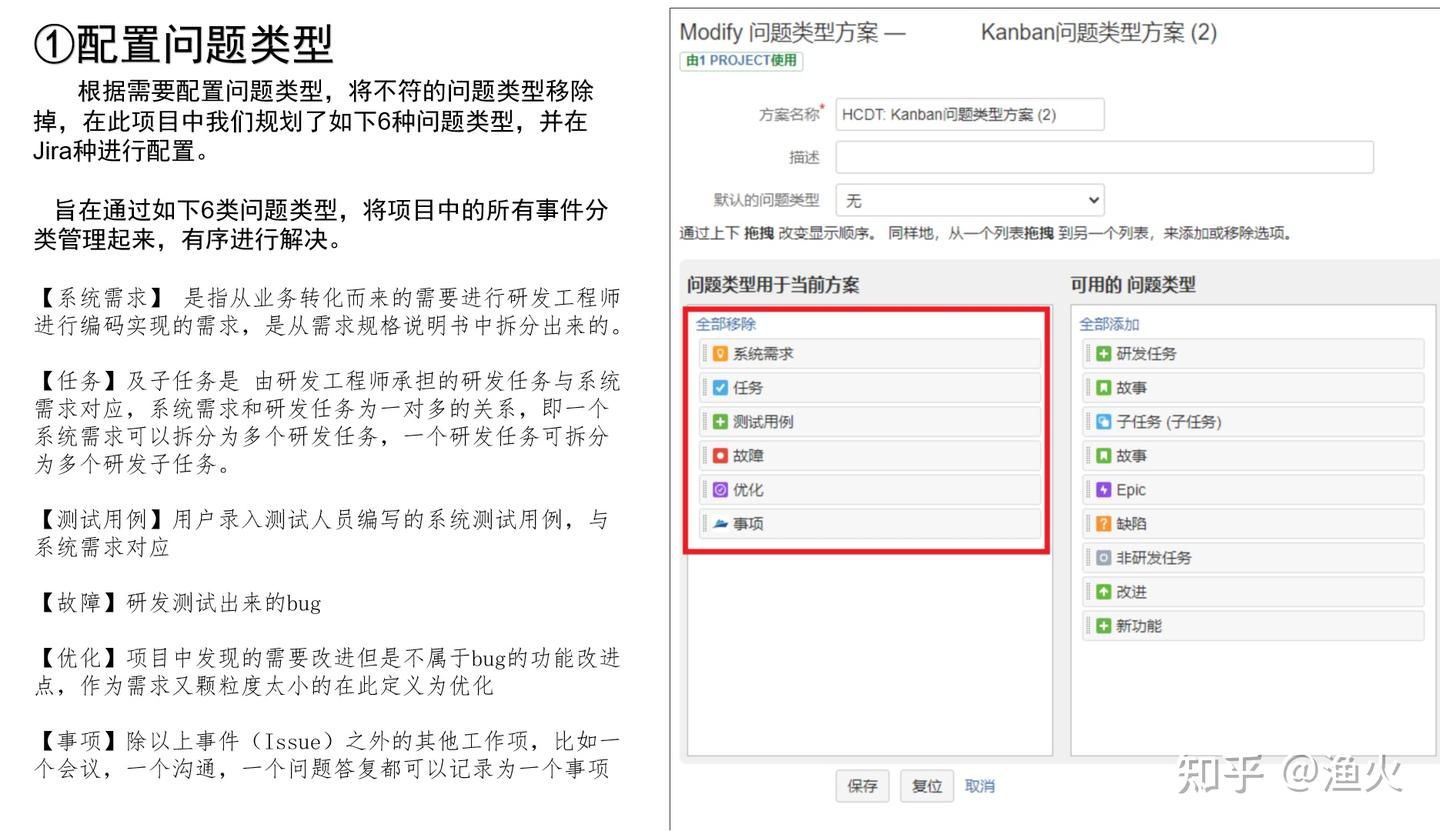Click into the 描述 input field
This screenshot has height=831, width=1440.
pos(1104,157)
